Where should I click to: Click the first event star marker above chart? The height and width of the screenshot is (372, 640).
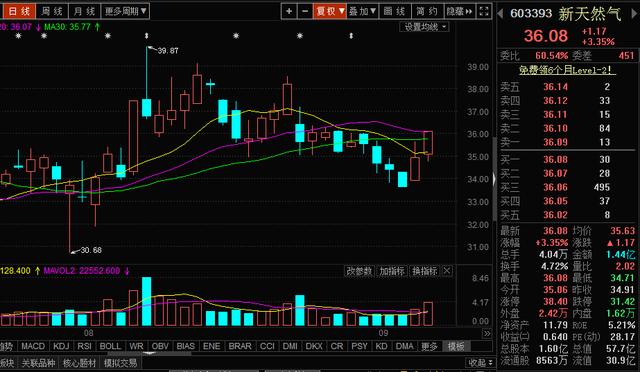pos(18,36)
